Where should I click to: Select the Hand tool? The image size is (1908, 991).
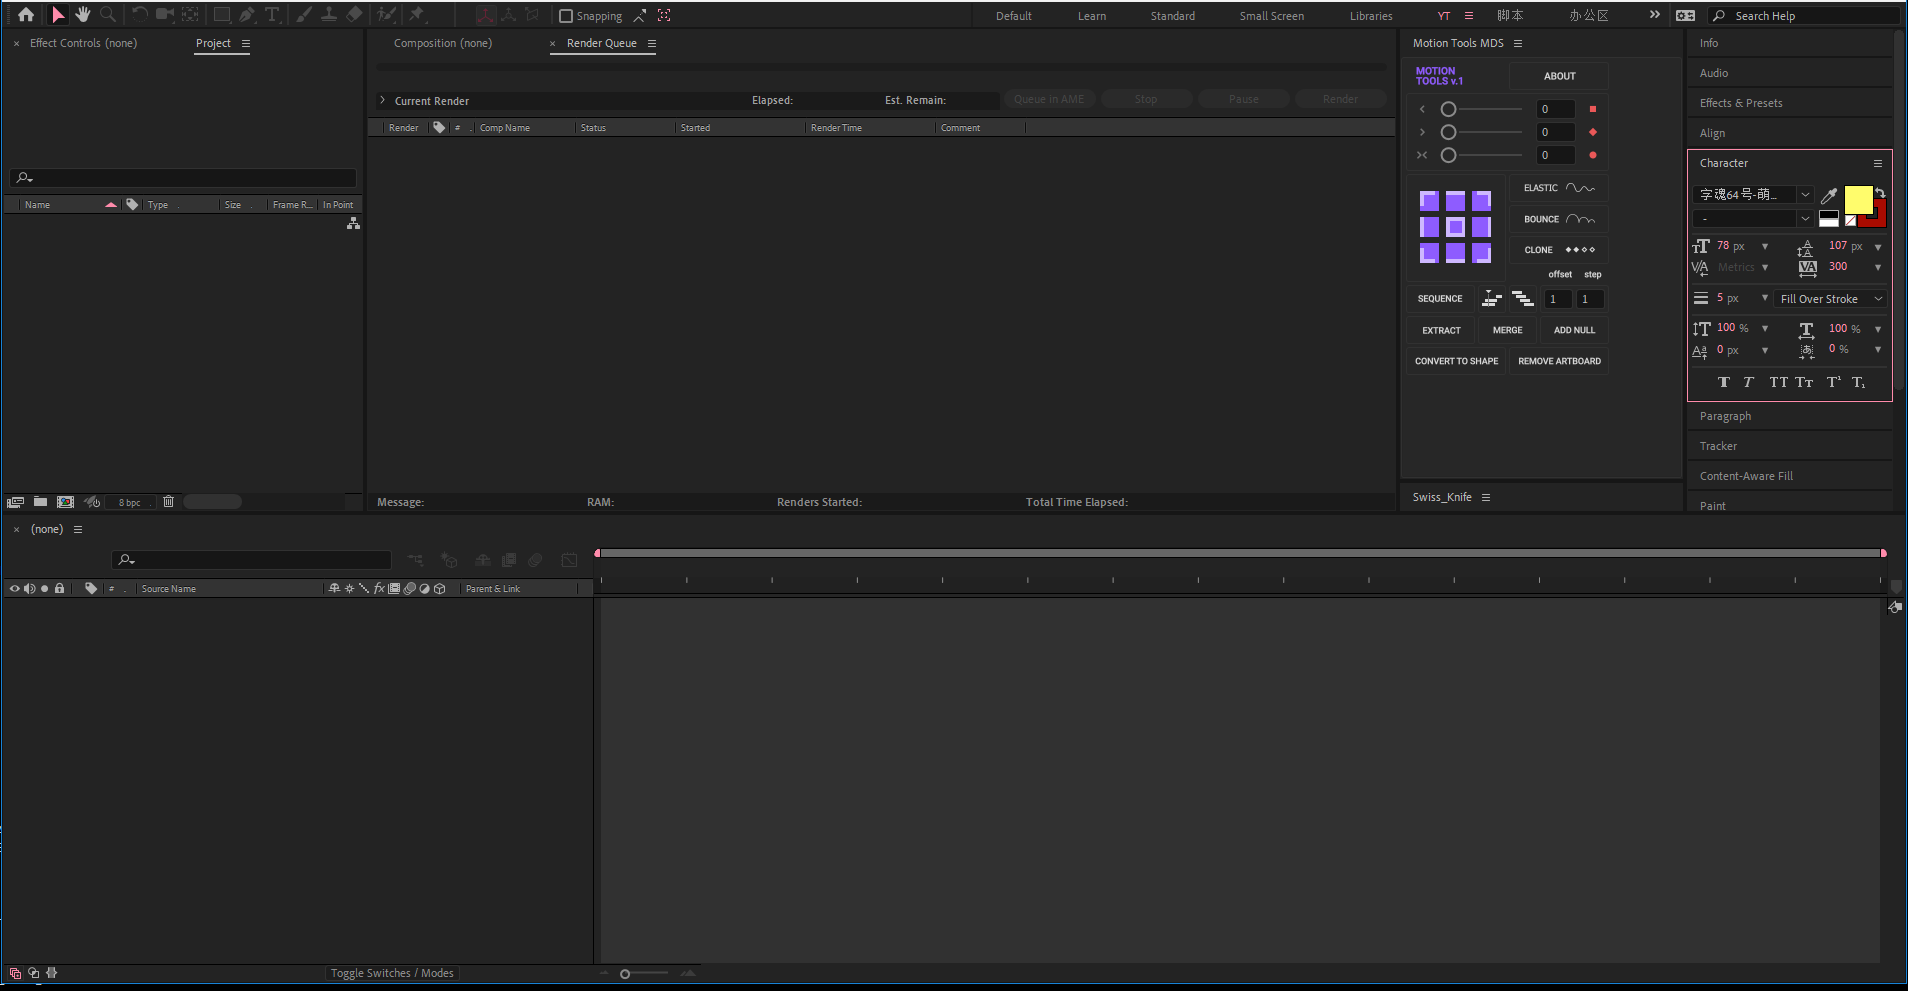[x=83, y=15]
